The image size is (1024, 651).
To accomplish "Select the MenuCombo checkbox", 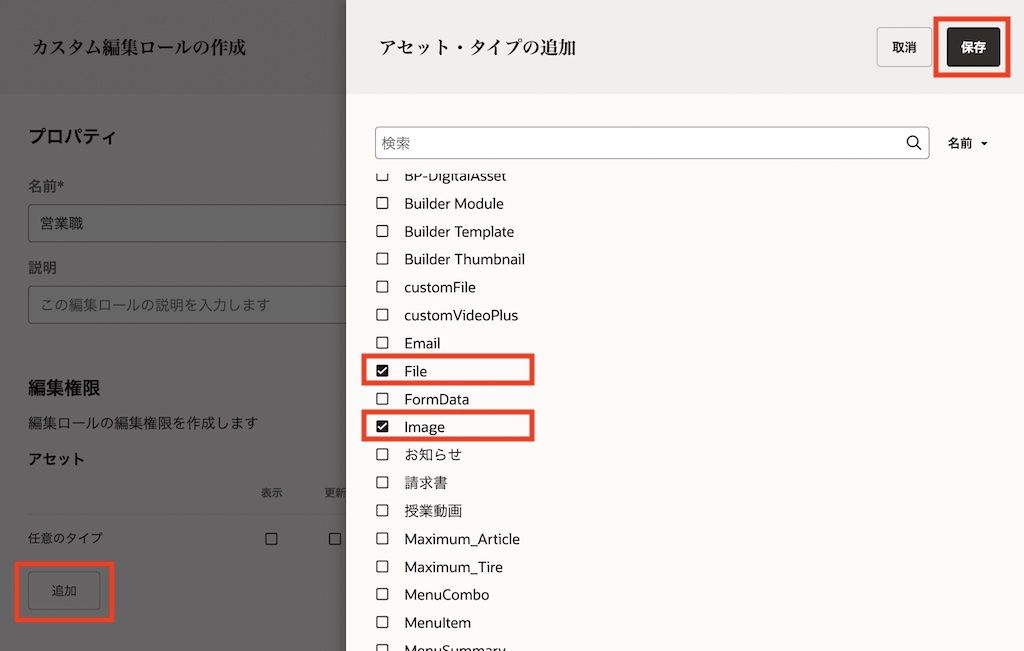I will (x=382, y=595).
